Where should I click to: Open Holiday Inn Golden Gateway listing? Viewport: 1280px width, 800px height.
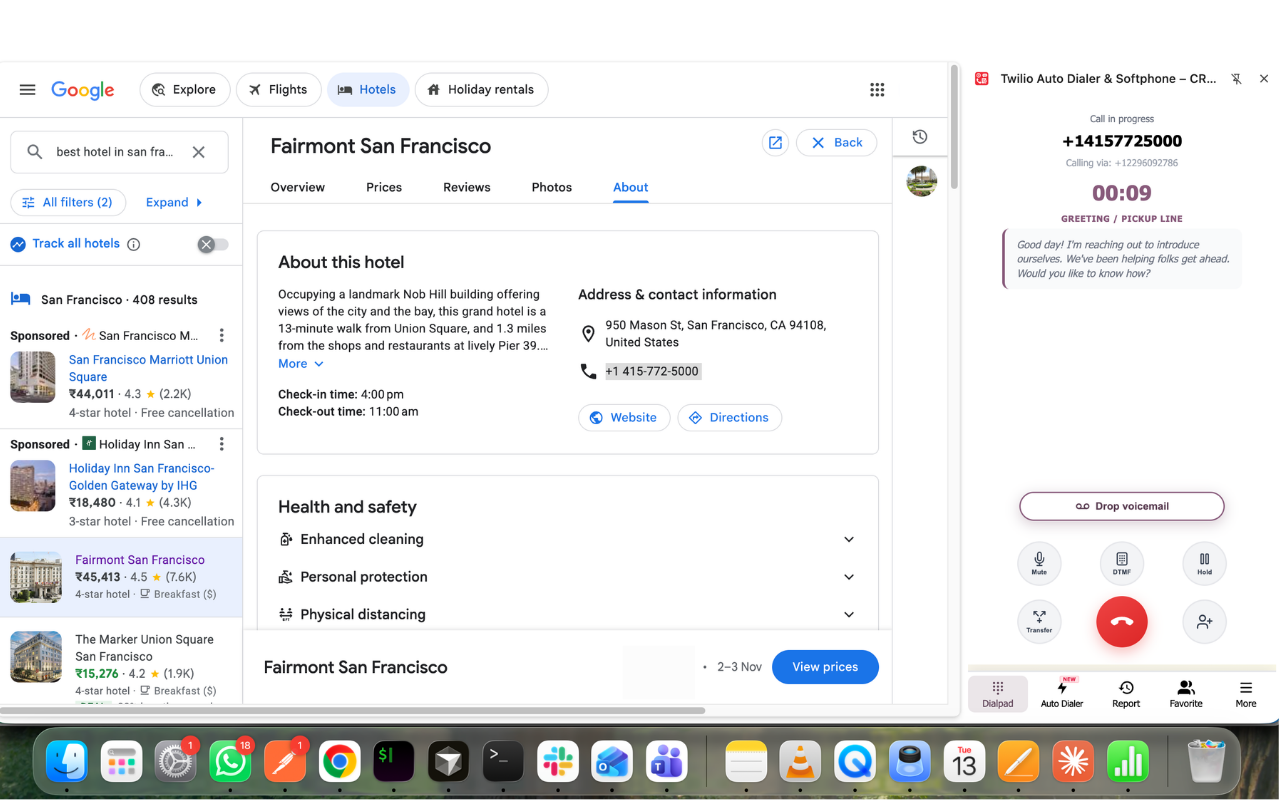pyautogui.click(x=142, y=477)
